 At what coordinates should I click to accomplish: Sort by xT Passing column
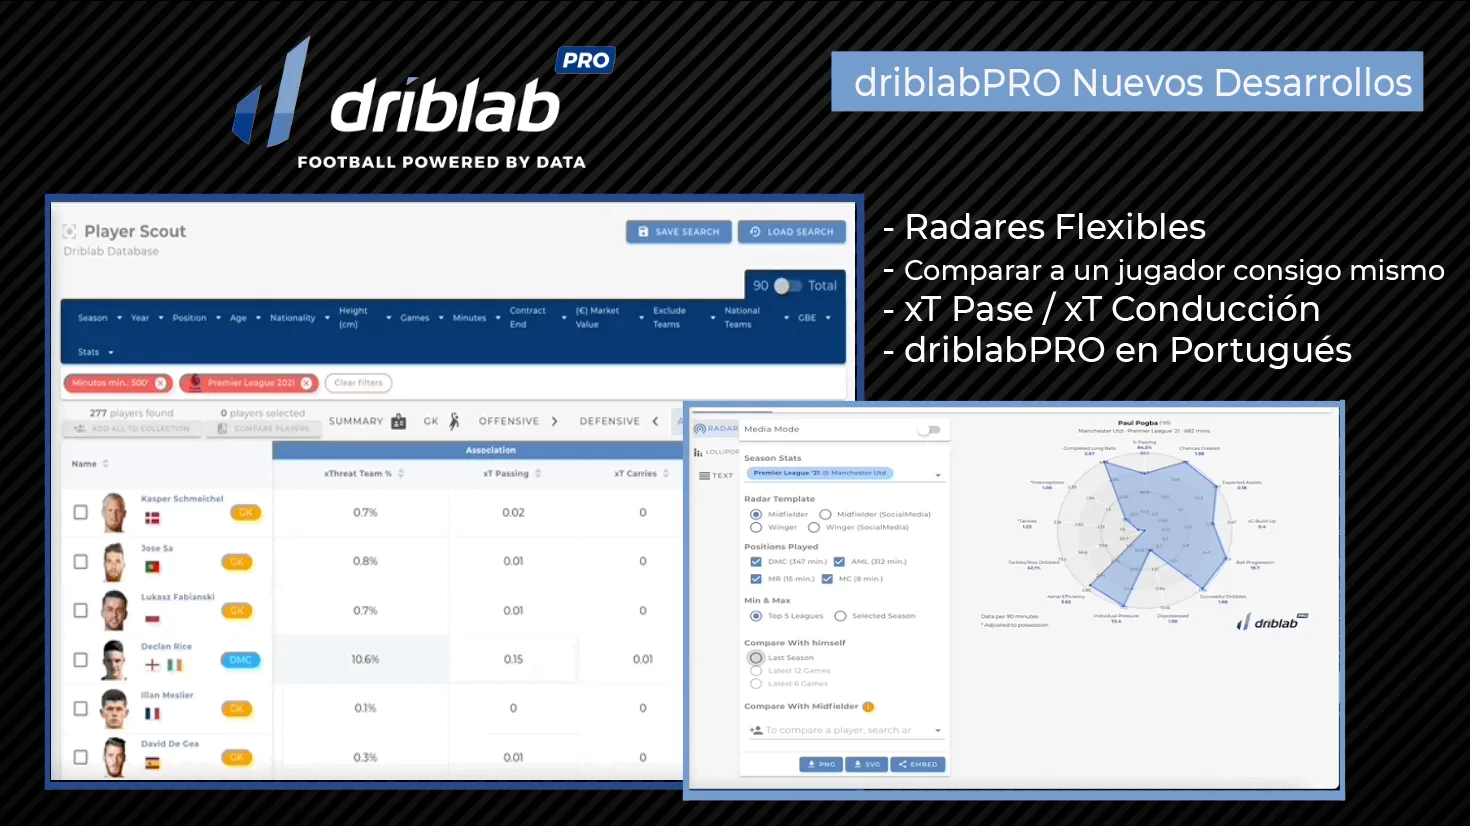click(538, 473)
